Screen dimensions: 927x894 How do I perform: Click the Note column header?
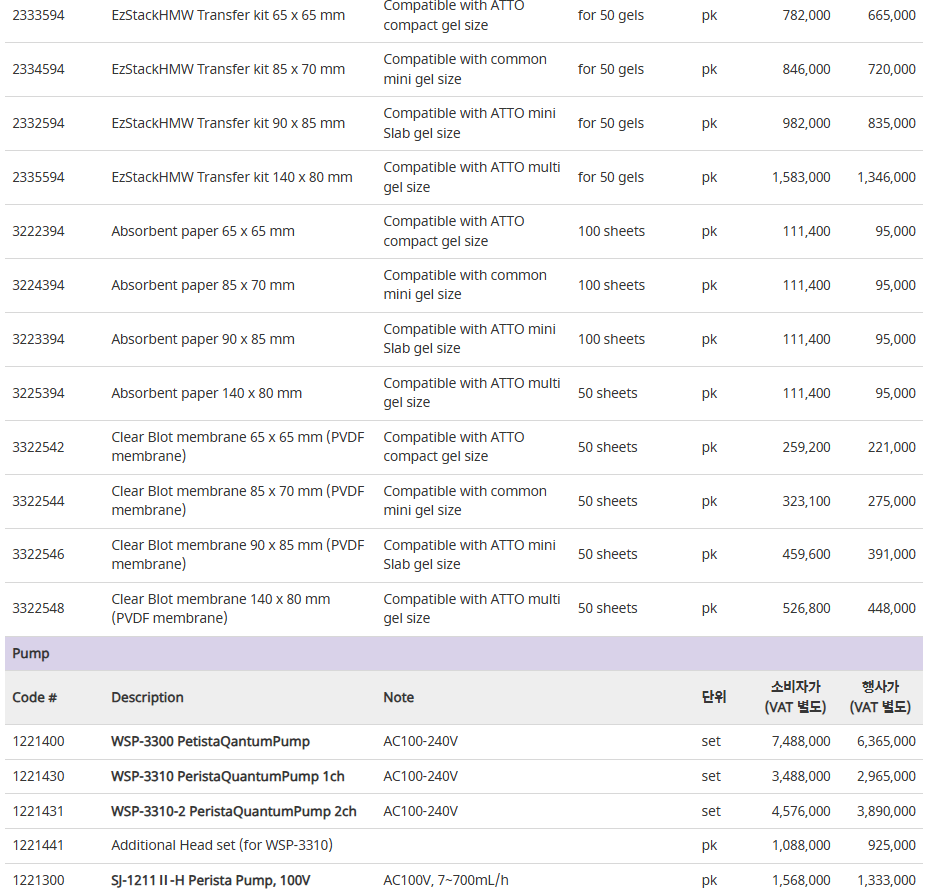point(398,698)
